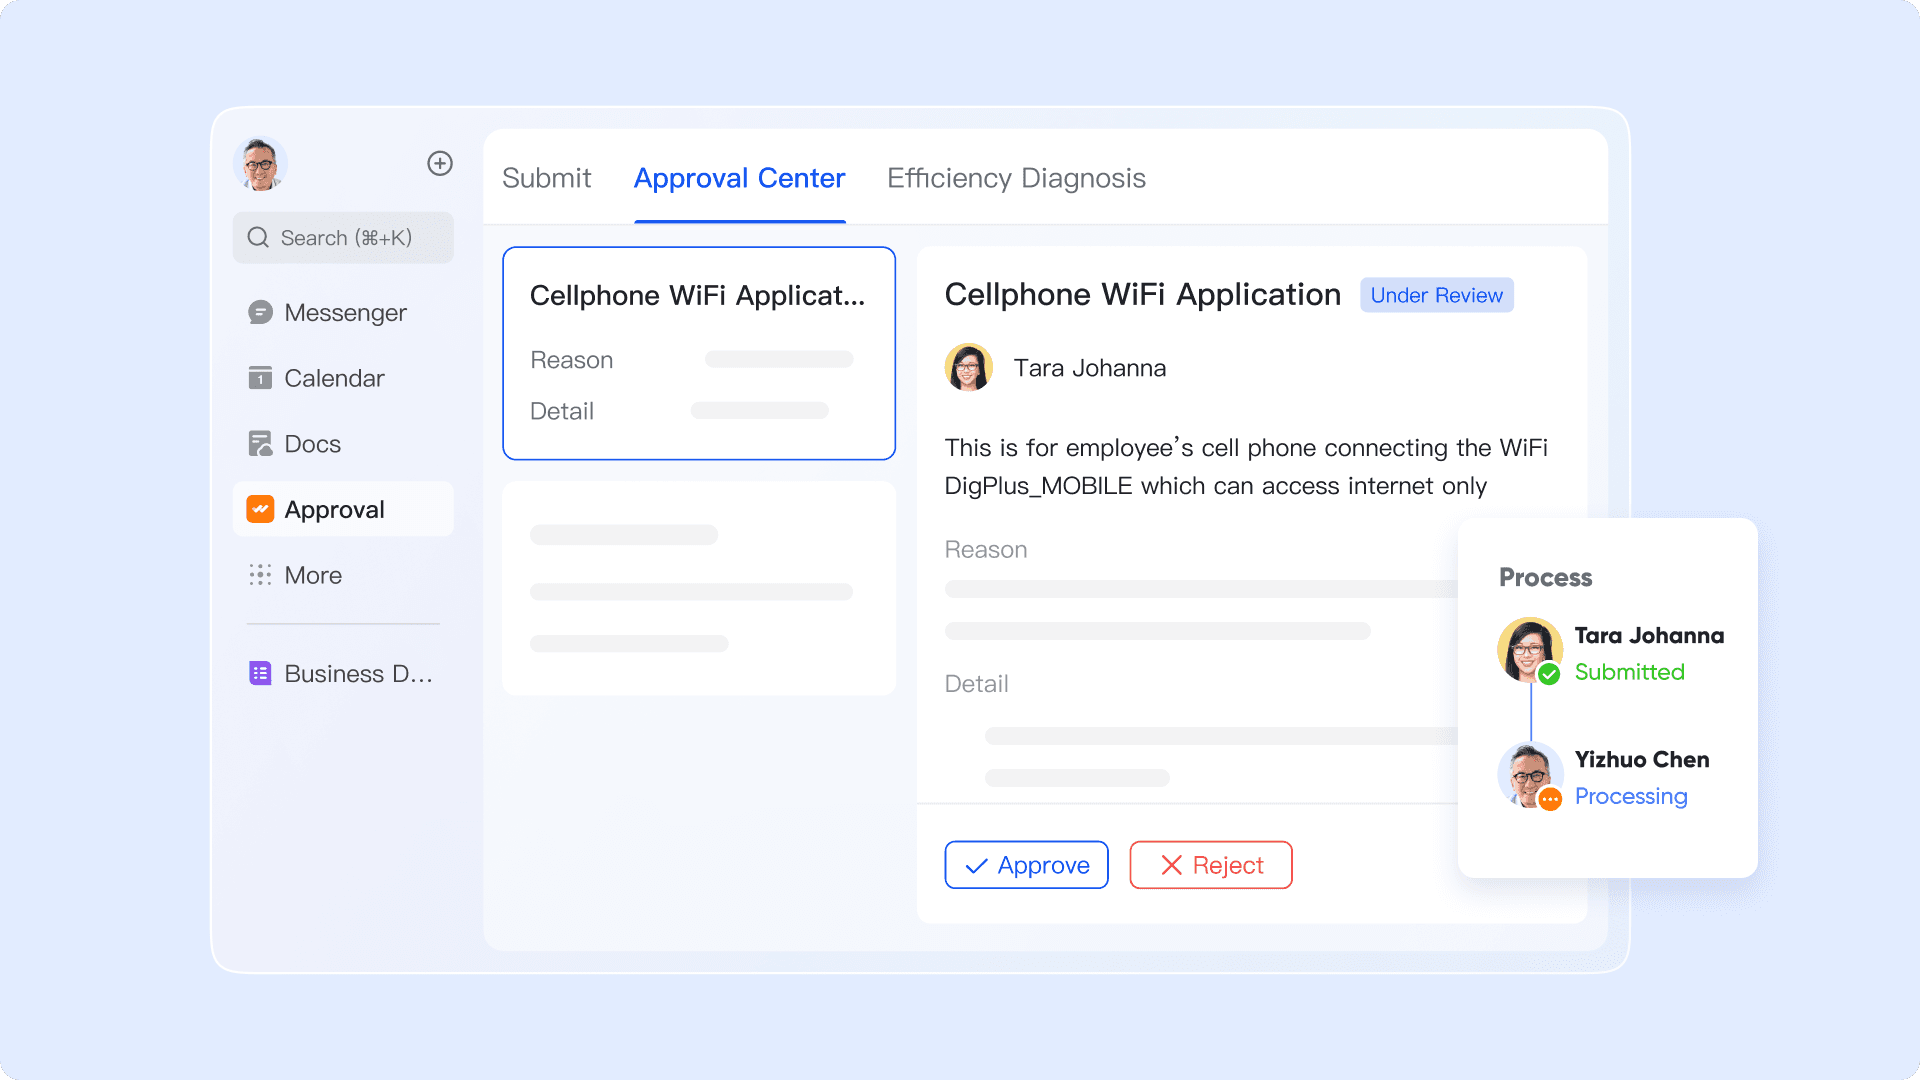This screenshot has width=1920, height=1080.
Task: Open the Messenger section
Action: [345, 312]
